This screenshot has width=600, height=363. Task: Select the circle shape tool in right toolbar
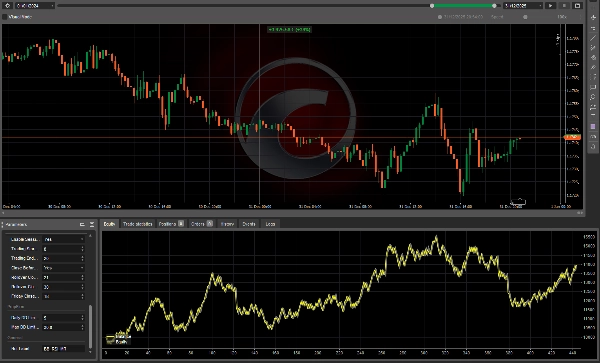click(593, 98)
